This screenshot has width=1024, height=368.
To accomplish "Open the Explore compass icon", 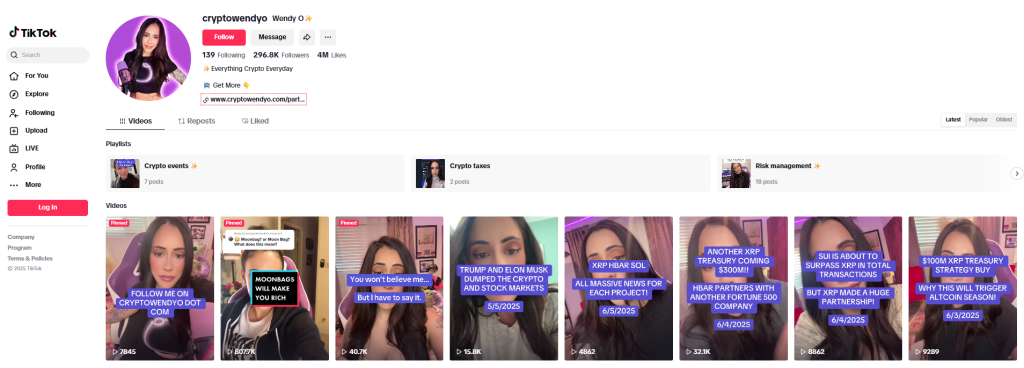I will 14,94.
